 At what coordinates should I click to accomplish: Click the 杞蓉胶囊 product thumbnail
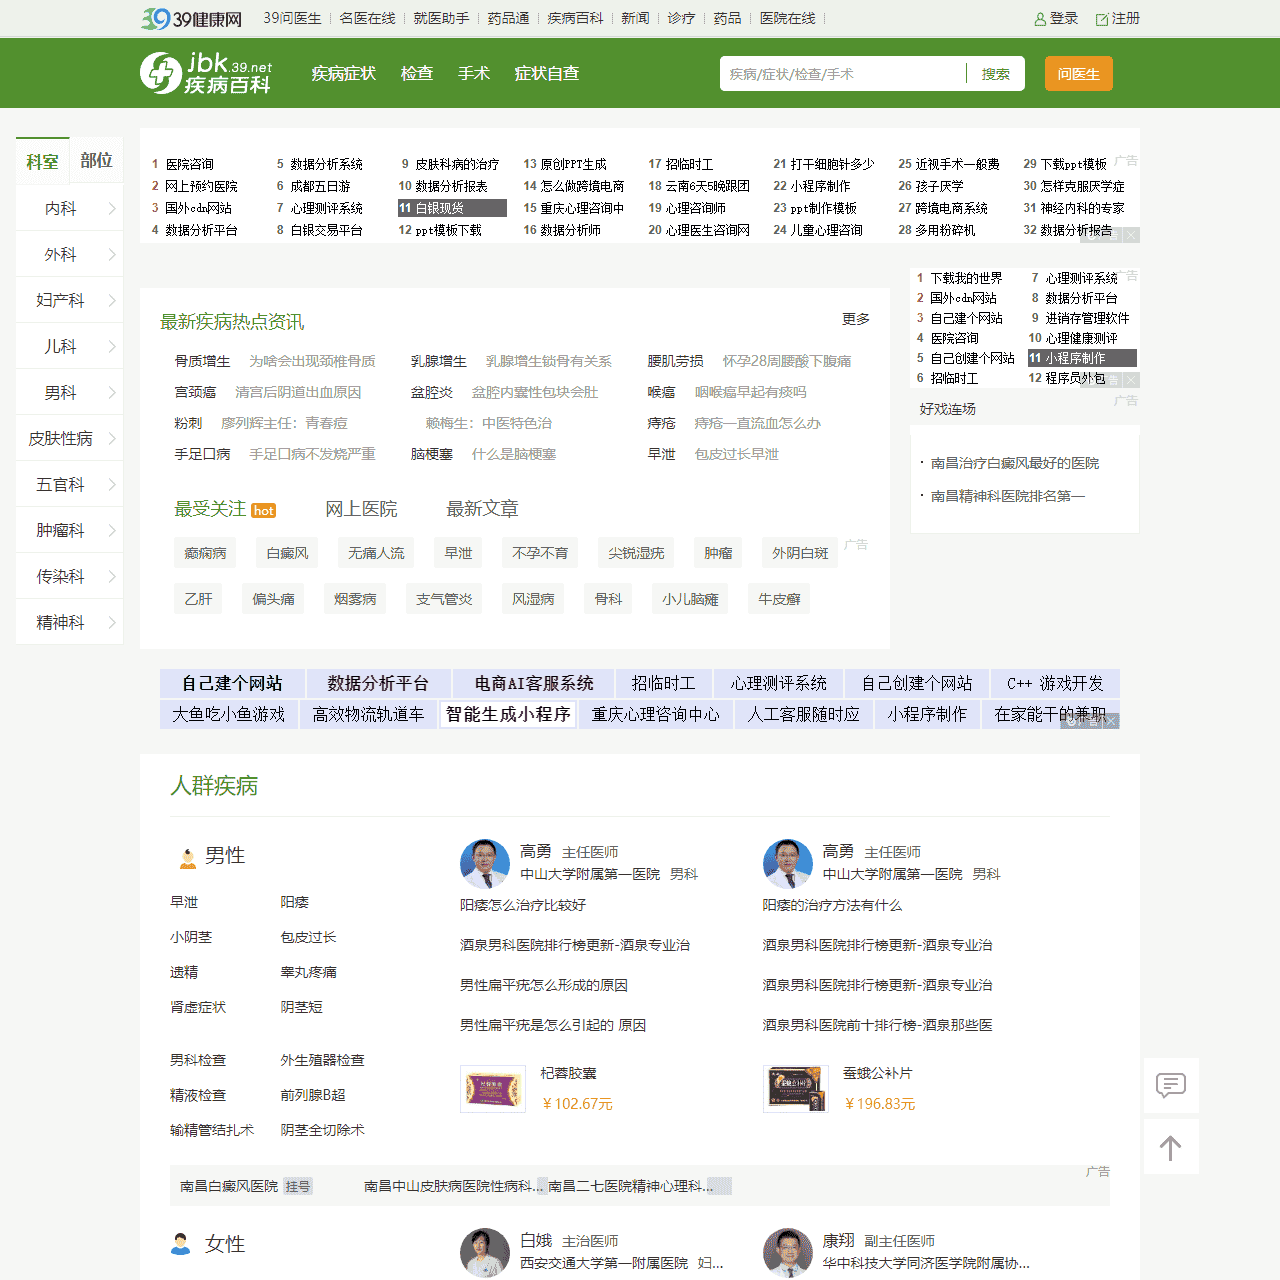[492, 1088]
